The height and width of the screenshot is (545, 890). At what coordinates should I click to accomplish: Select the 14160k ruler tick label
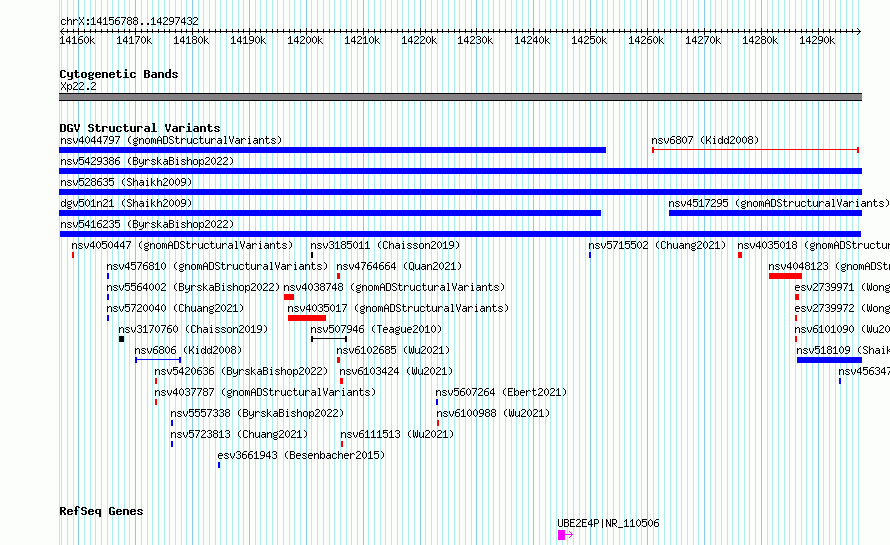coord(77,40)
